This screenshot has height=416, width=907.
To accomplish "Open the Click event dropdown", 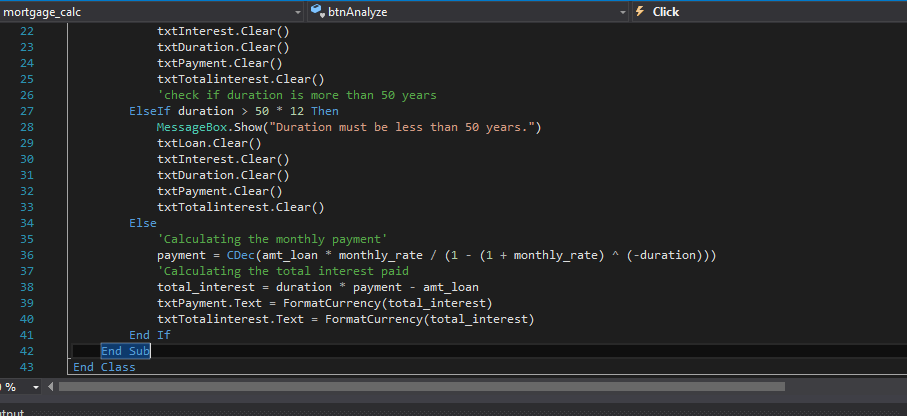I will 769,12.
